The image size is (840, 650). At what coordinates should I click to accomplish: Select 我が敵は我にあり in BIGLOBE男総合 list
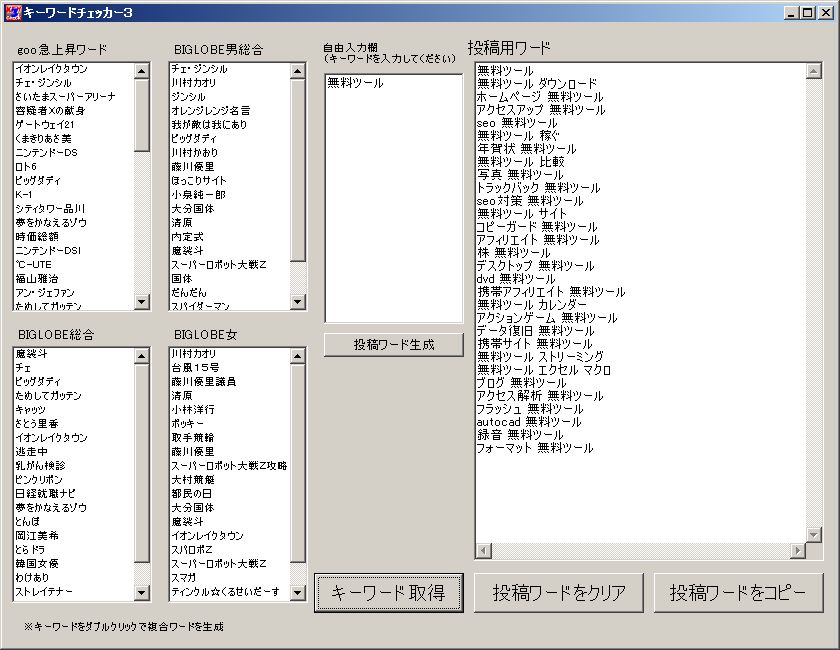[x=209, y=124]
